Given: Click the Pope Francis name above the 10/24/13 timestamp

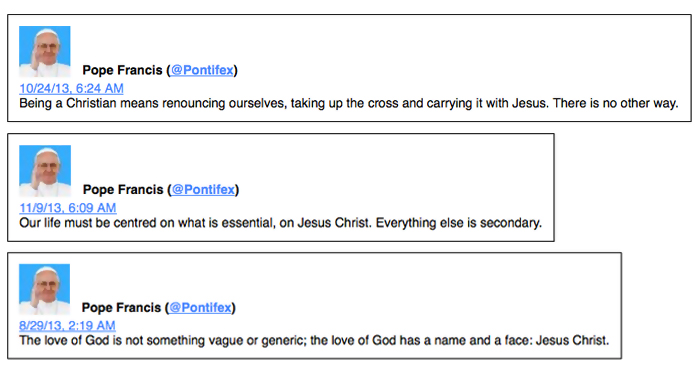Looking at the screenshot, I should 122,70.
